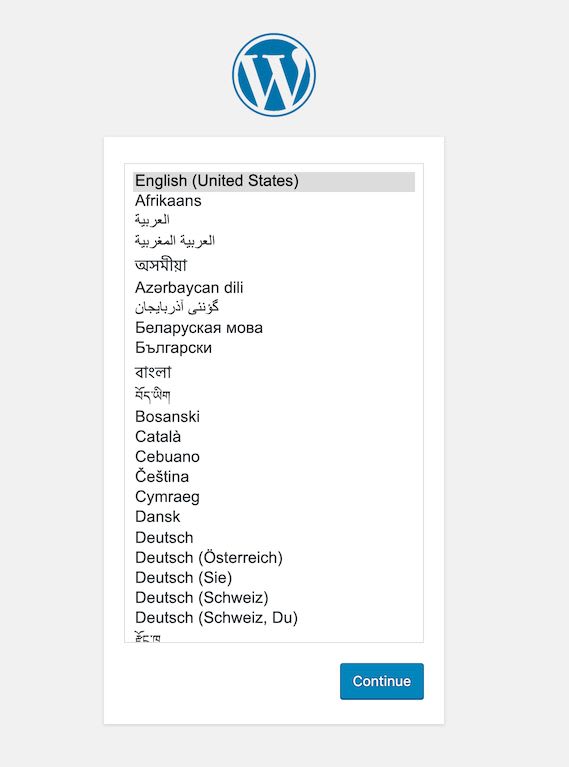Screen dimensions: 569x767
Task: Select Български language option
Action: pos(273,348)
